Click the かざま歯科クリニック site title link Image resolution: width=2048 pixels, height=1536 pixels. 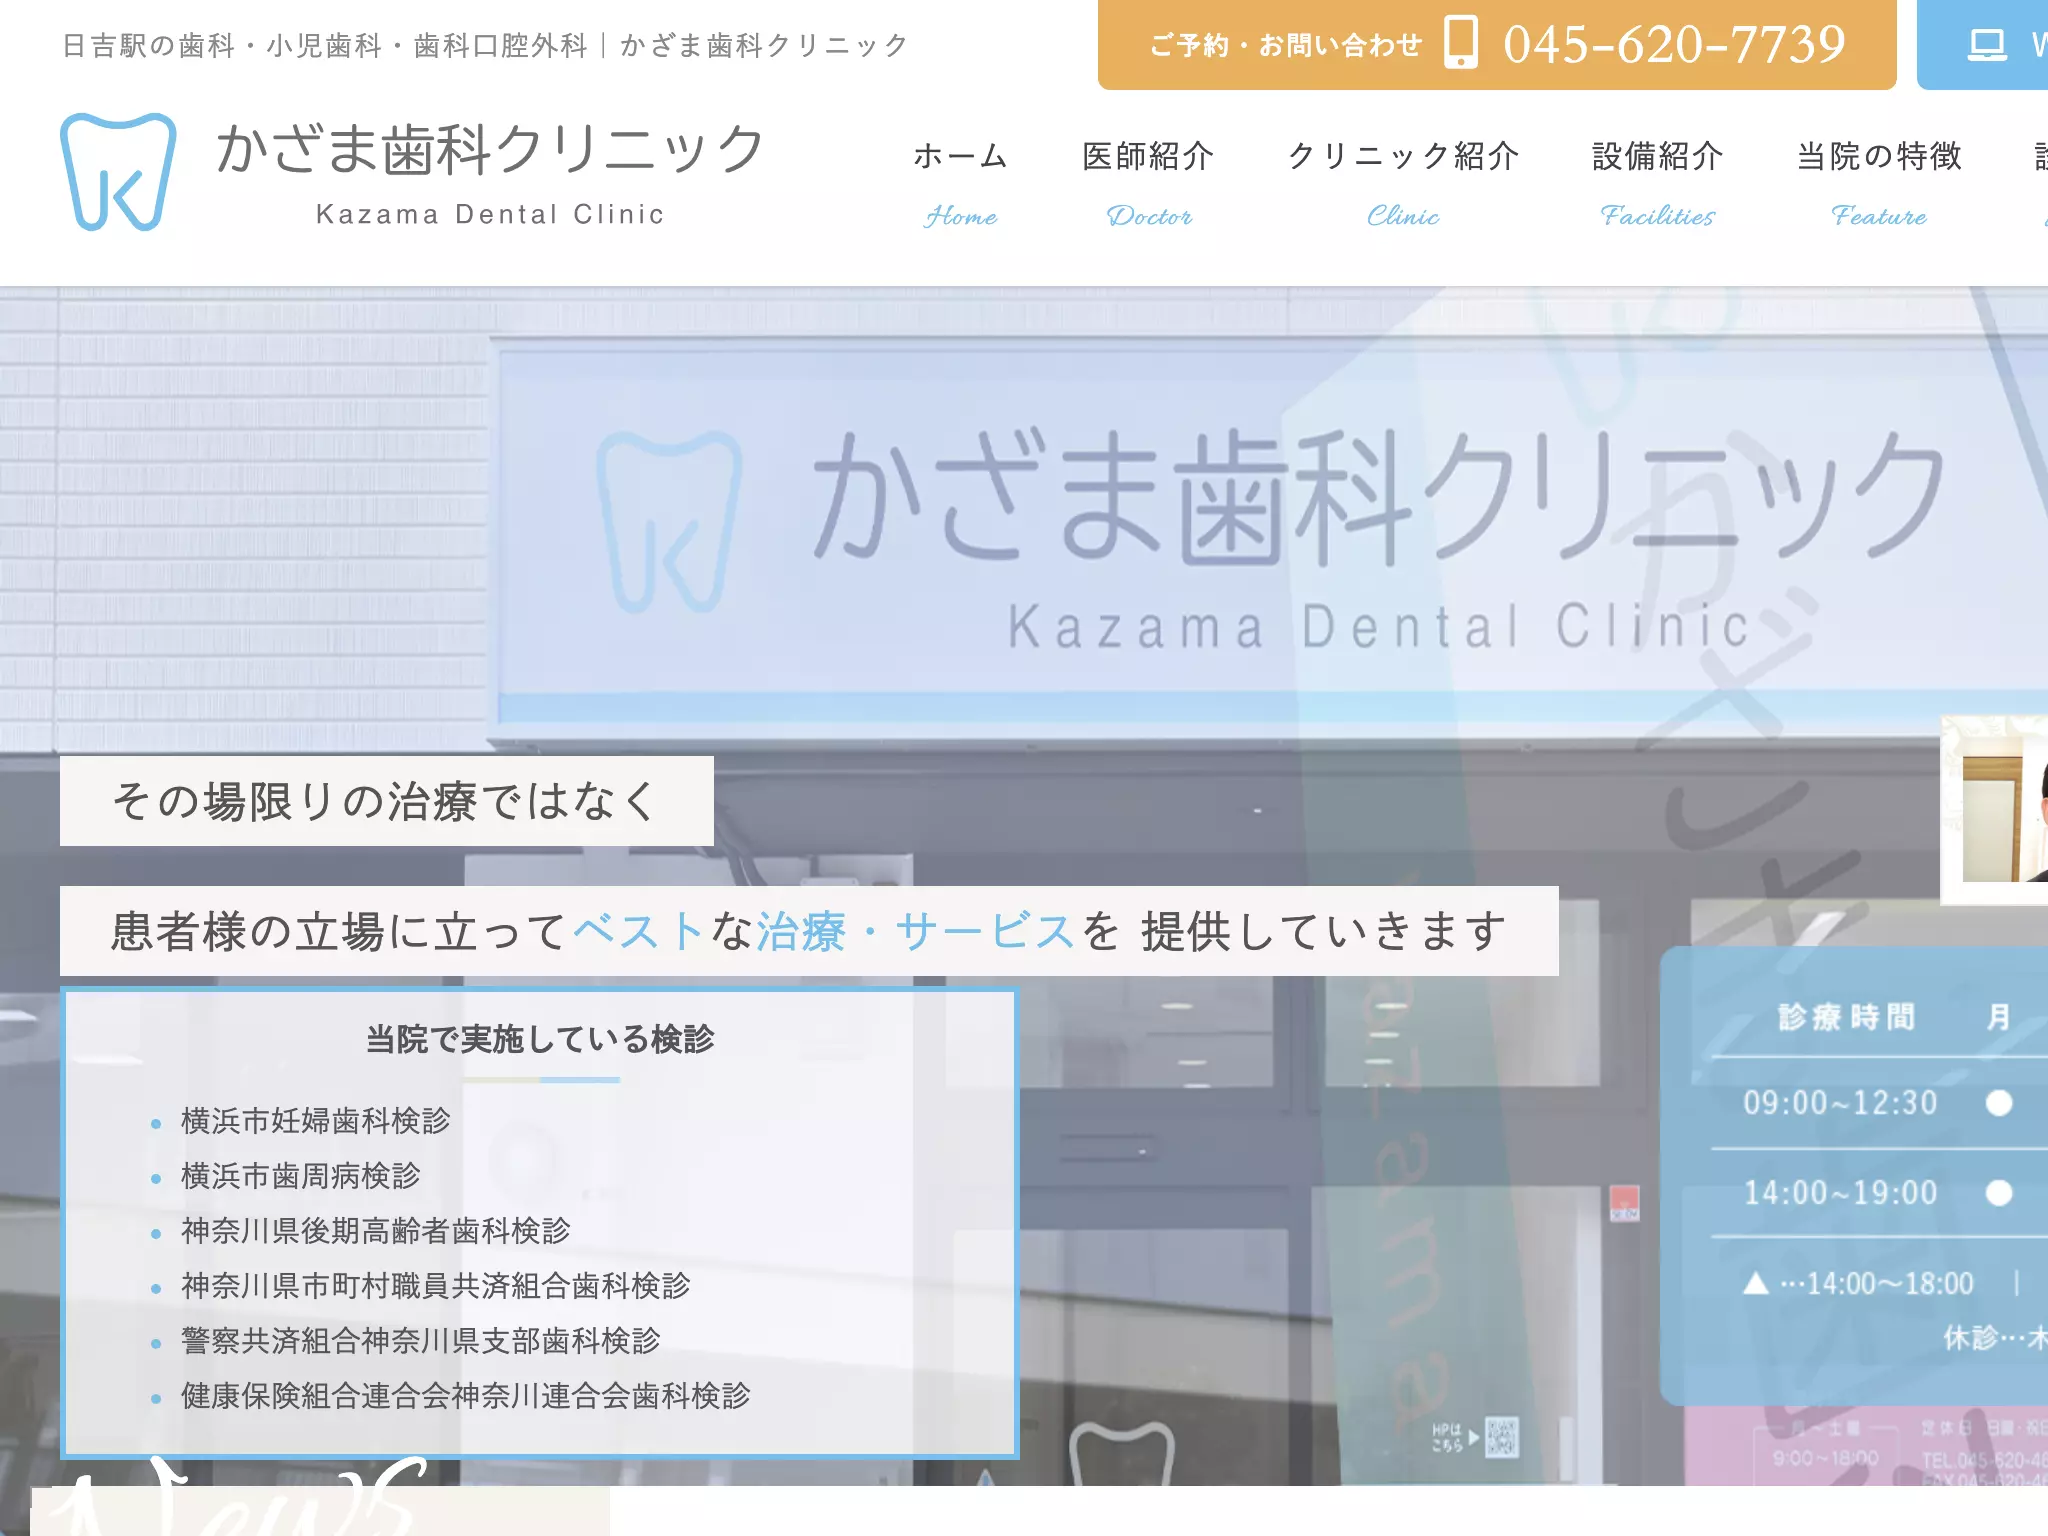[x=490, y=150]
